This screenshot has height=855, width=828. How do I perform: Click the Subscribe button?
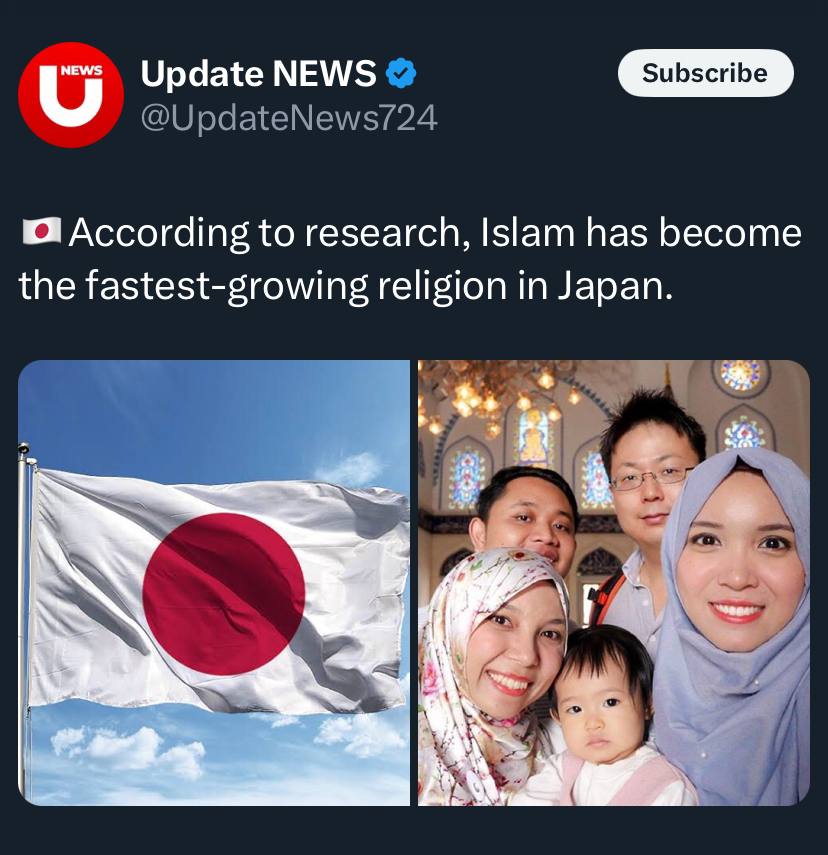coord(705,73)
